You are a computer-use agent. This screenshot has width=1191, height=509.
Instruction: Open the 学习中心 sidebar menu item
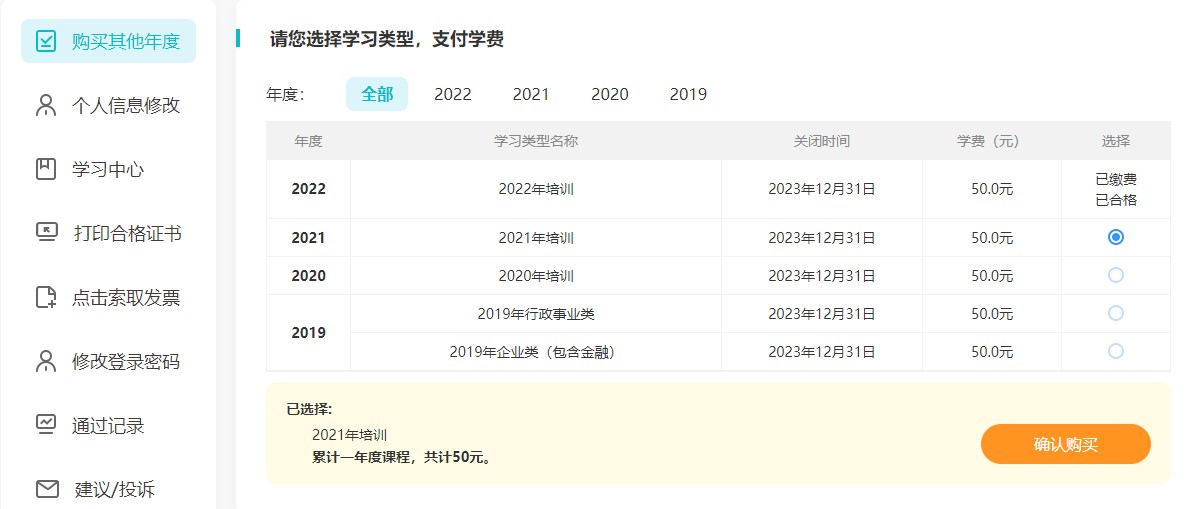pos(108,169)
